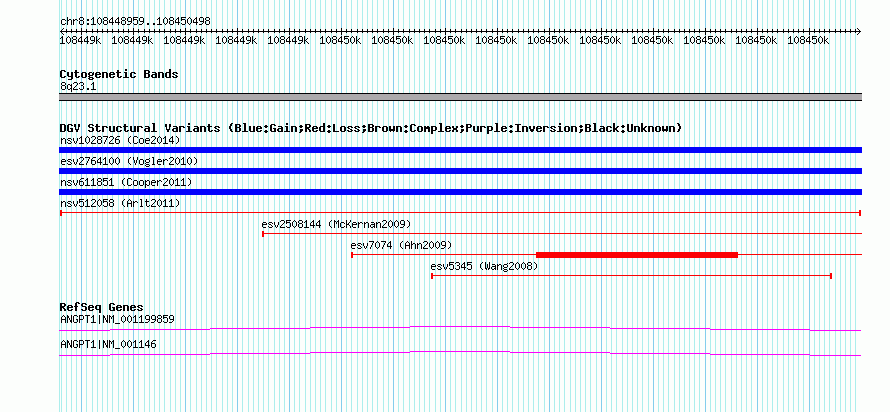Select the esv5345 (Wang2008) red variant line
890x412 pixels.
(x=631, y=276)
